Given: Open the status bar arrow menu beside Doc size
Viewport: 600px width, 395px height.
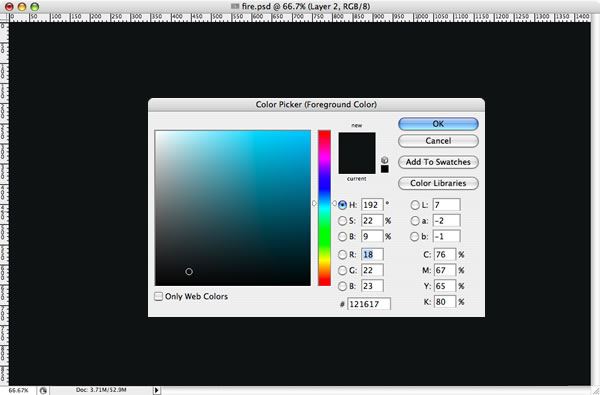Looking at the screenshot, I should 157,390.
